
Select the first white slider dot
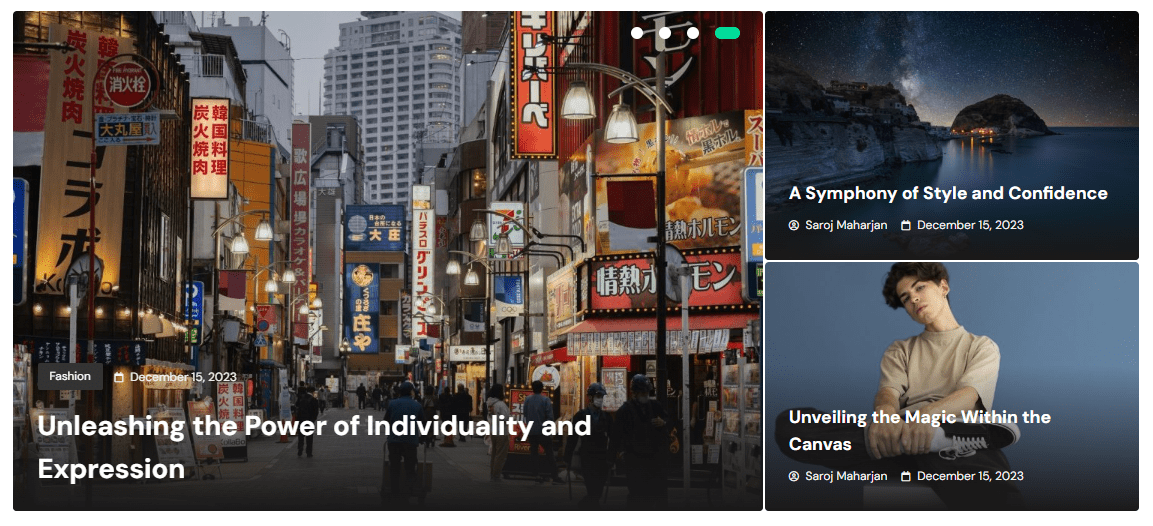click(x=637, y=33)
